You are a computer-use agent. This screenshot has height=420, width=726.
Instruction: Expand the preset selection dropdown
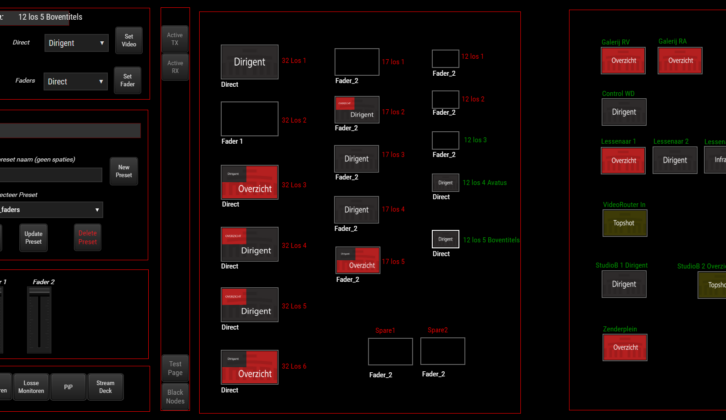coord(50,210)
